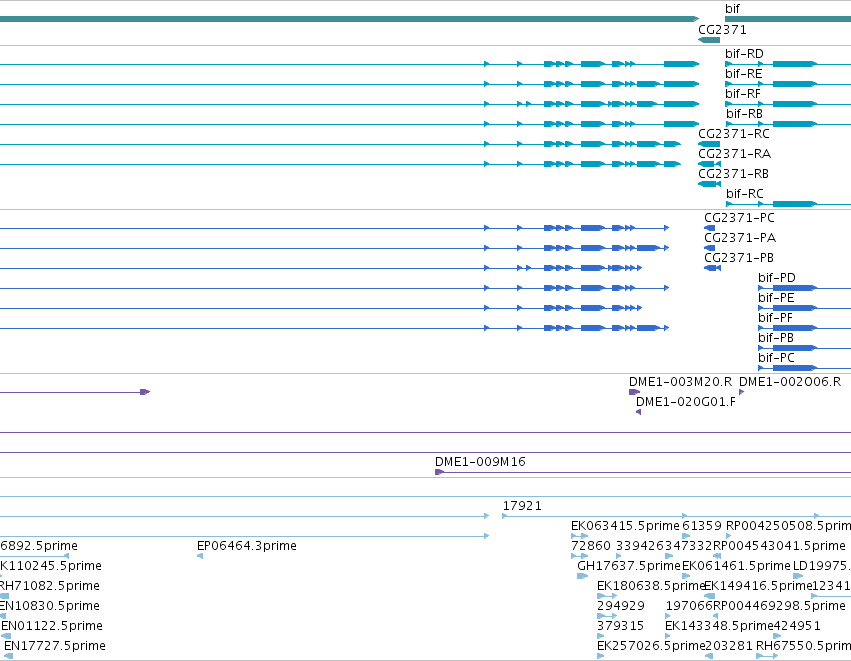Select the 203281 feature label

pyautogui.click(x=729, y=646)
